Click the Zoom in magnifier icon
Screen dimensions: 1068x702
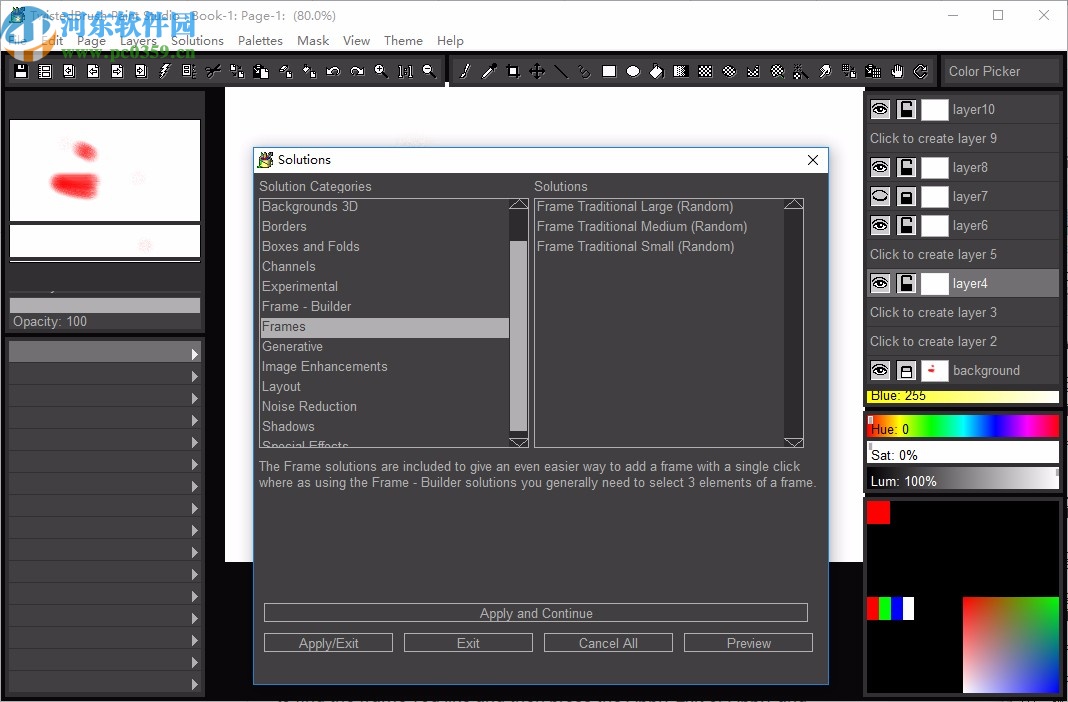pyautogui.click(x=381, y=71)
